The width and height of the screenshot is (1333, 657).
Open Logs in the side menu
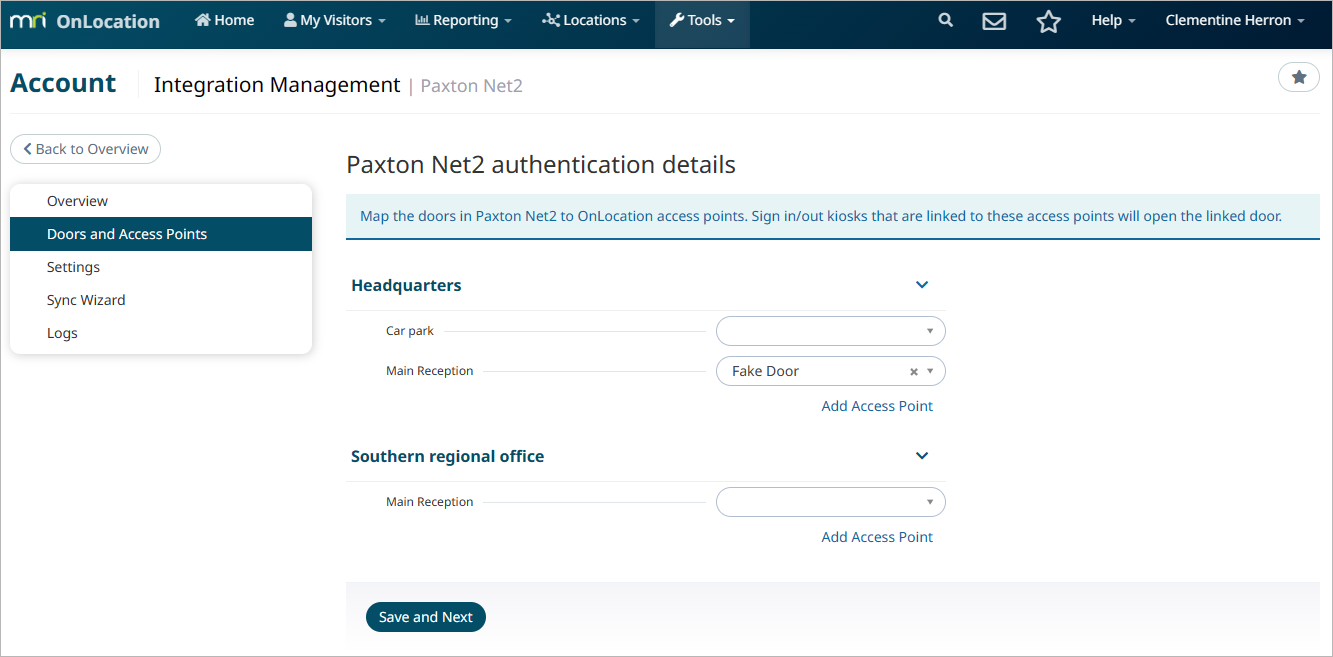(x=161, y=333)
